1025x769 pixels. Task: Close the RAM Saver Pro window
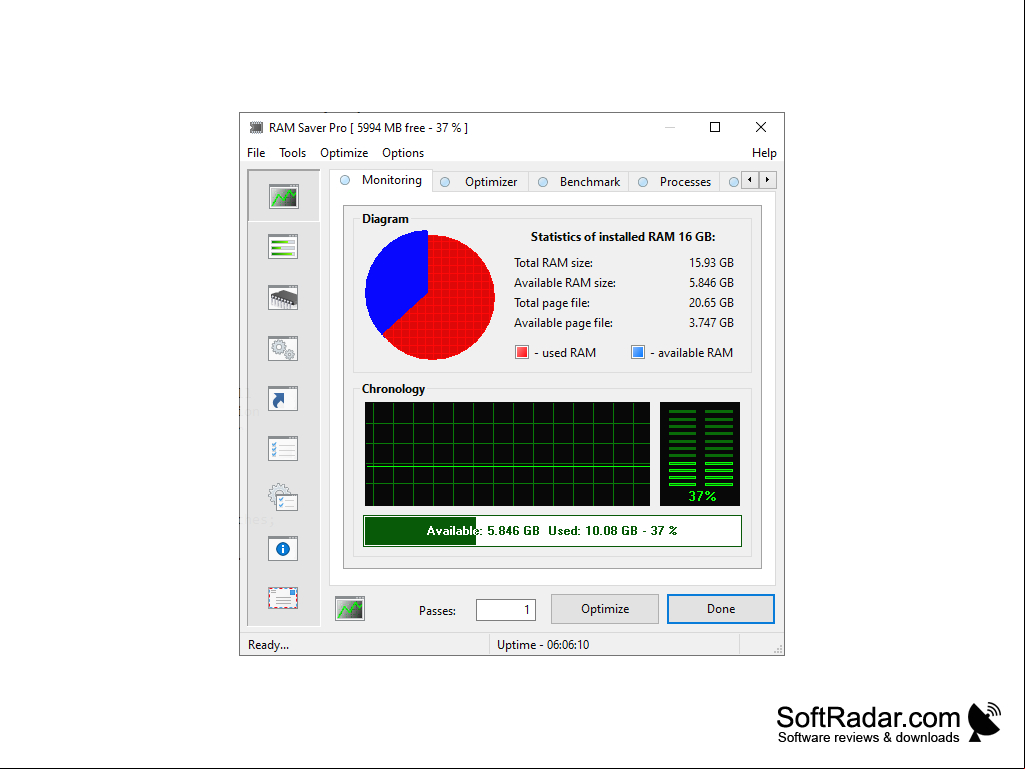[x=761, y=128]
